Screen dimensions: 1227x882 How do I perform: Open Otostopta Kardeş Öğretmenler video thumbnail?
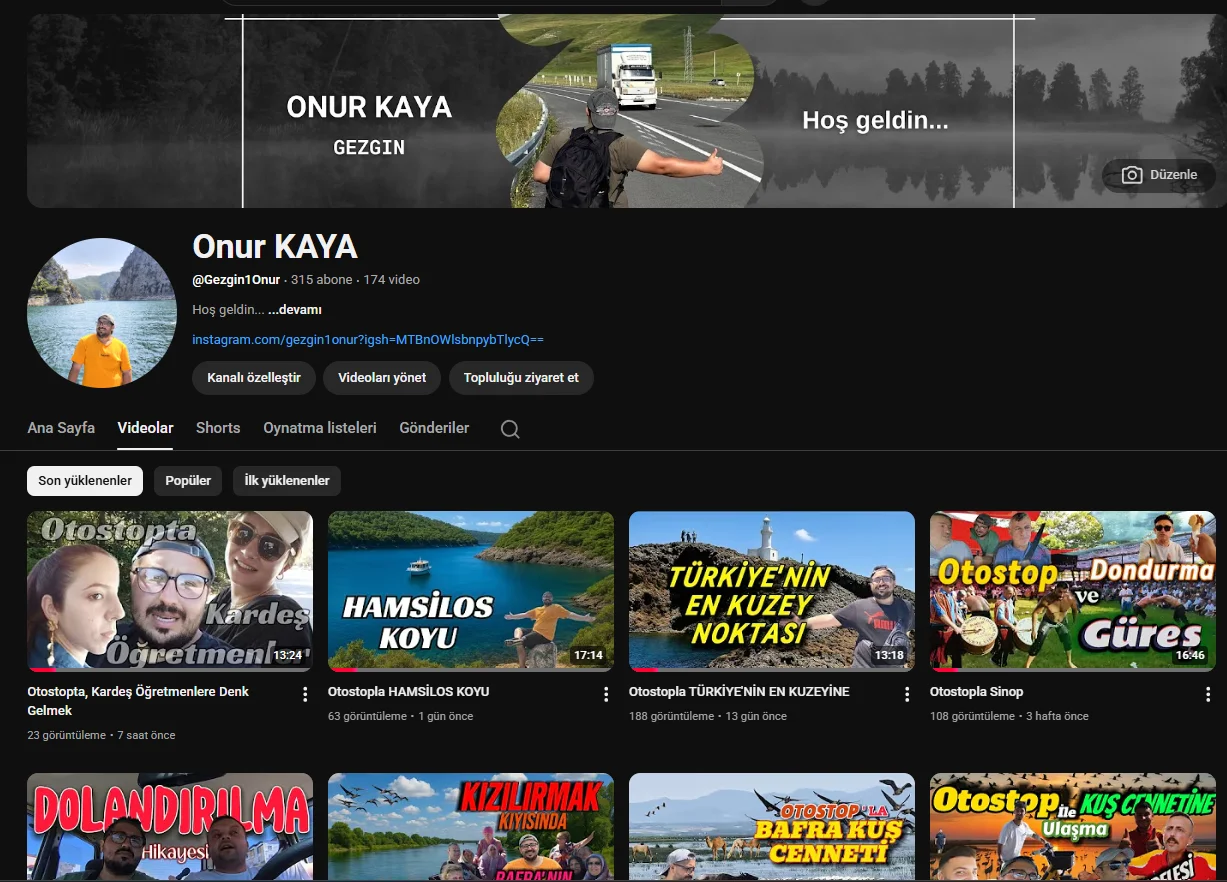point(170,591)
